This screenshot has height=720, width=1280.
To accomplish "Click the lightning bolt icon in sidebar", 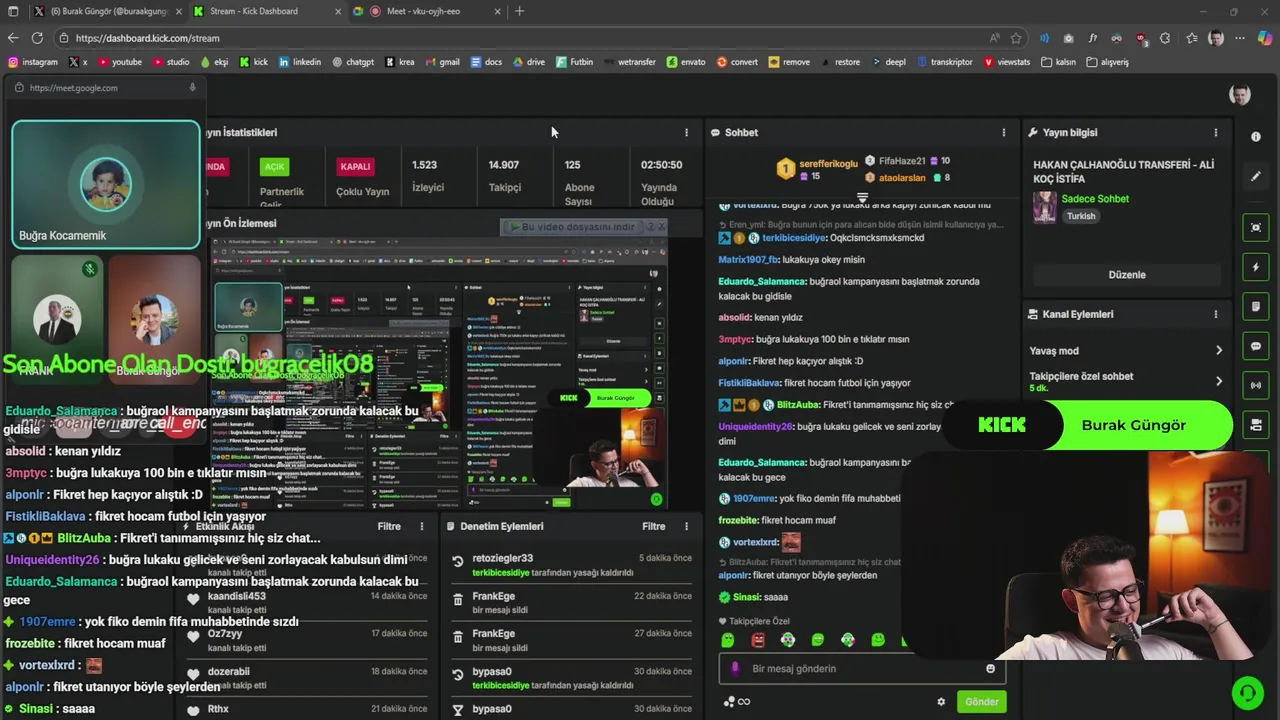I will (1256, 268).
